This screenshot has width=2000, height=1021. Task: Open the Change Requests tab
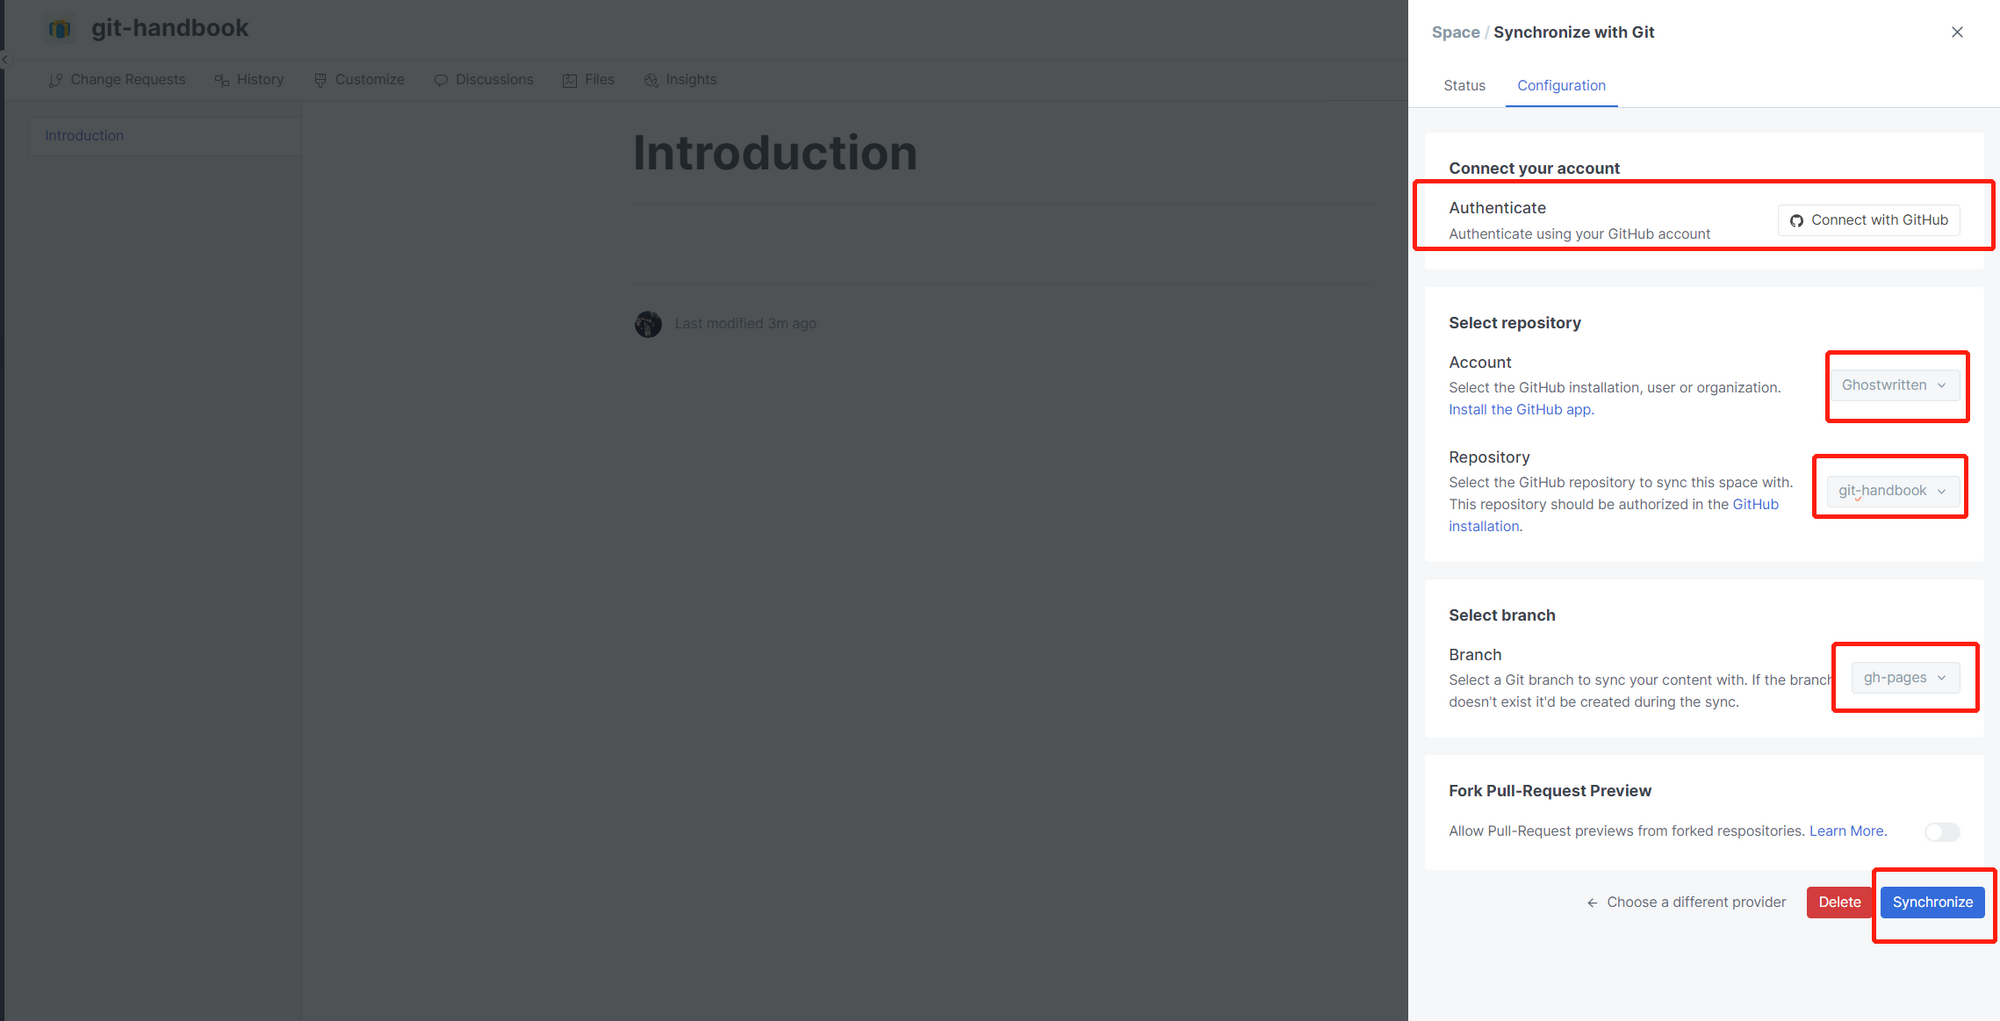tap(117, 80)
